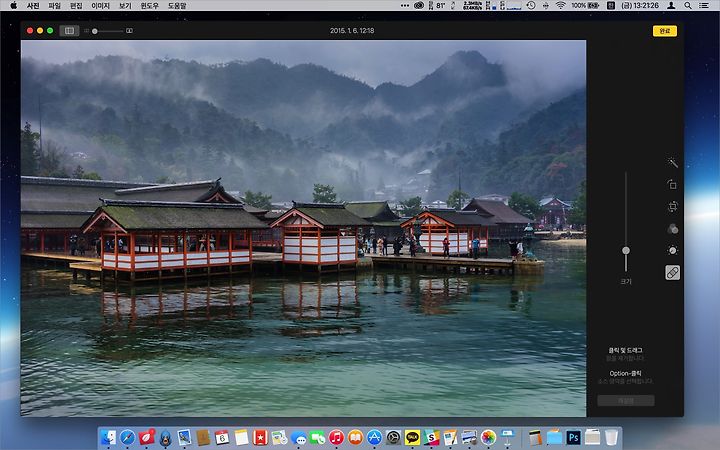Click the greyed-out reset button in sidebar
Image resolution: width=720 pixels, height=450 pixels.
(x=626, y=400)
